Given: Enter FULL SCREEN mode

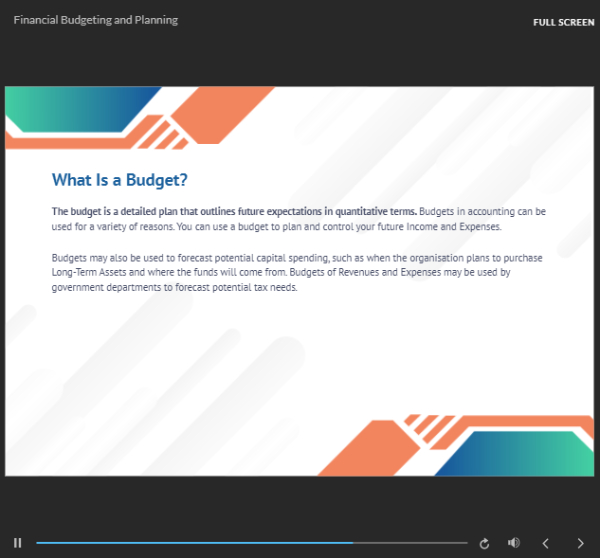Looking at the screenshot, I should tap(564, 22).
